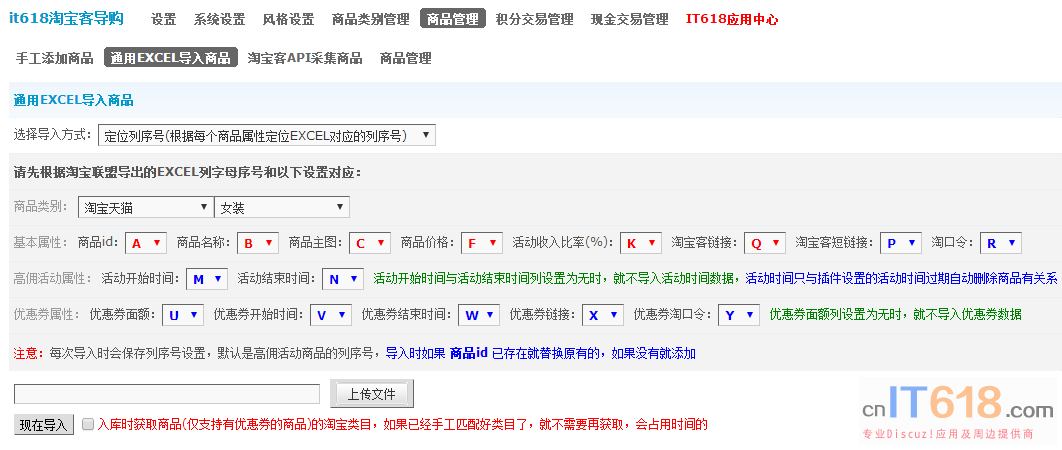Open the 淘宝天猫 category dropdown
The height and width of the screenshot is (450, 1062).
pos(146,207)
